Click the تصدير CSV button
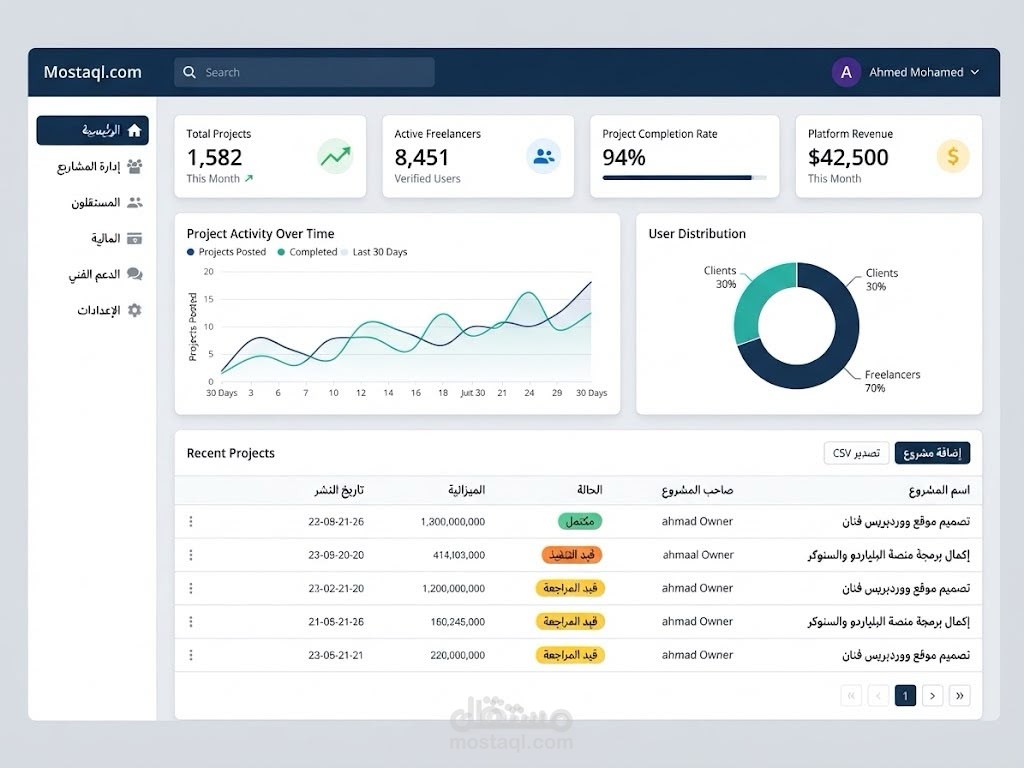 tap(856, 453)
